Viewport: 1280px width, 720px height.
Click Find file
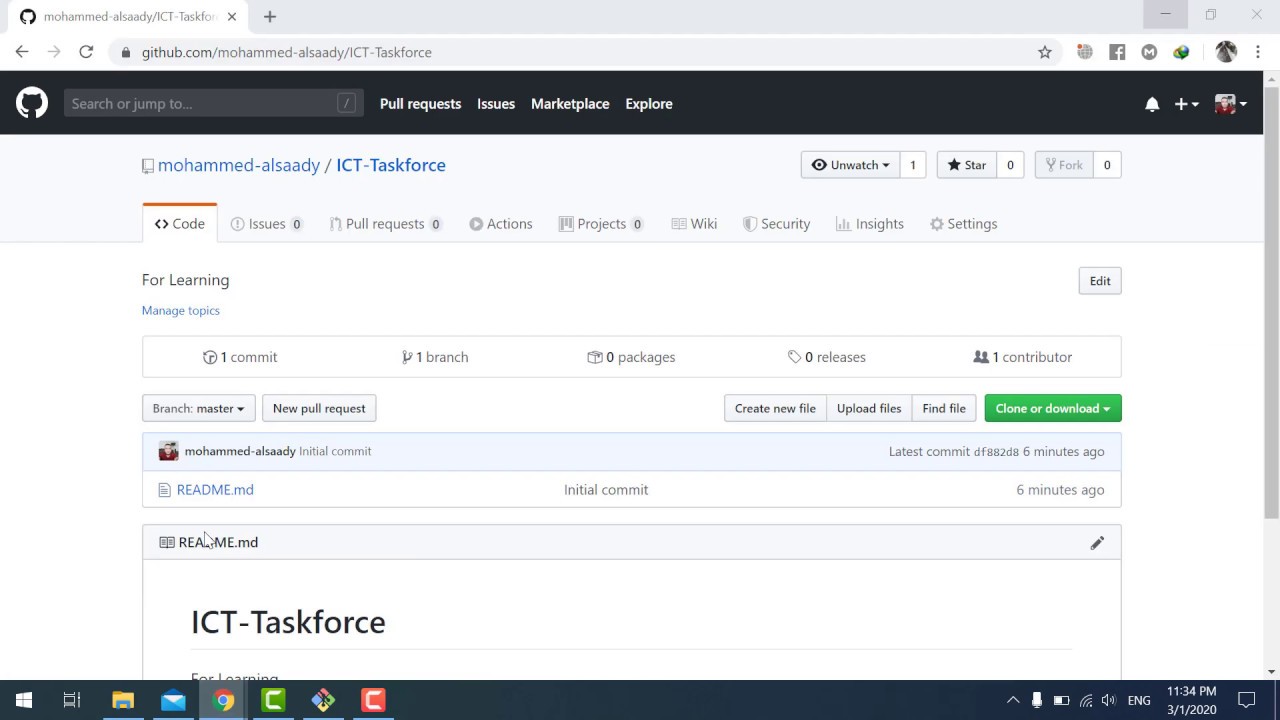(x=944, y=408)
